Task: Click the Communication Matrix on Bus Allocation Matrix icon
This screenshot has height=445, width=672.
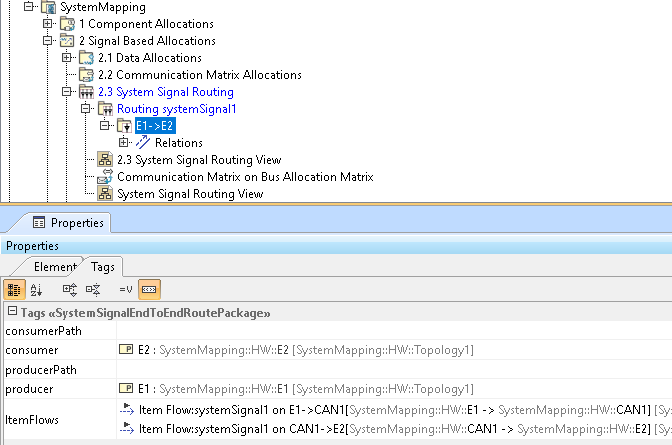Action: pos(105,177)
